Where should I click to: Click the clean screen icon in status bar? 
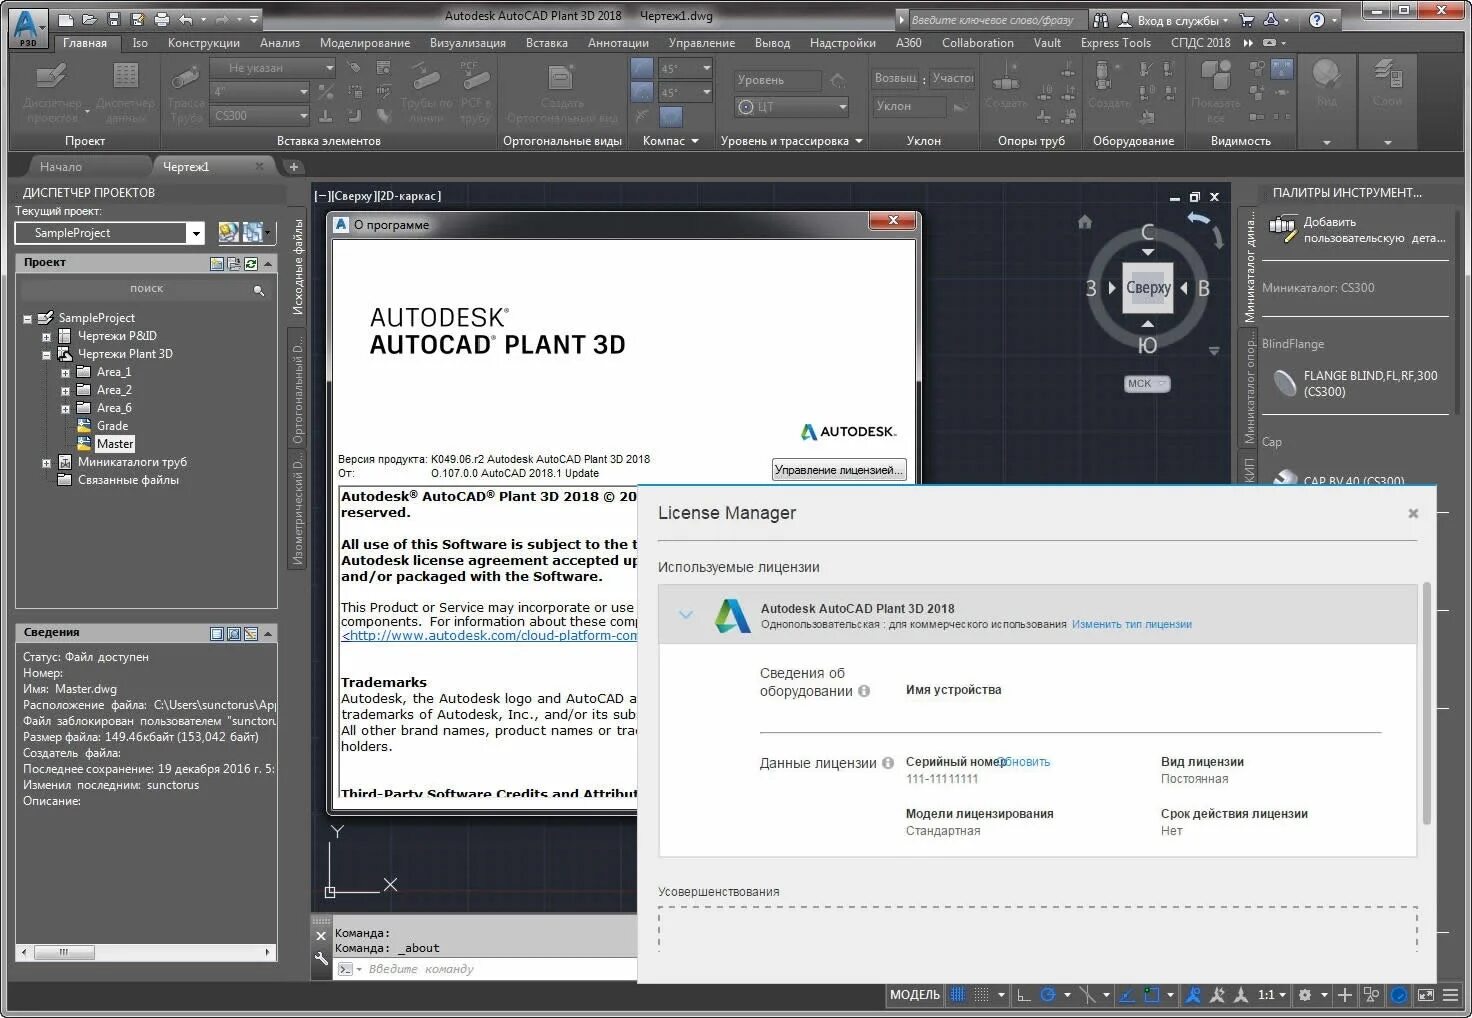click(x=1425, y=995)
